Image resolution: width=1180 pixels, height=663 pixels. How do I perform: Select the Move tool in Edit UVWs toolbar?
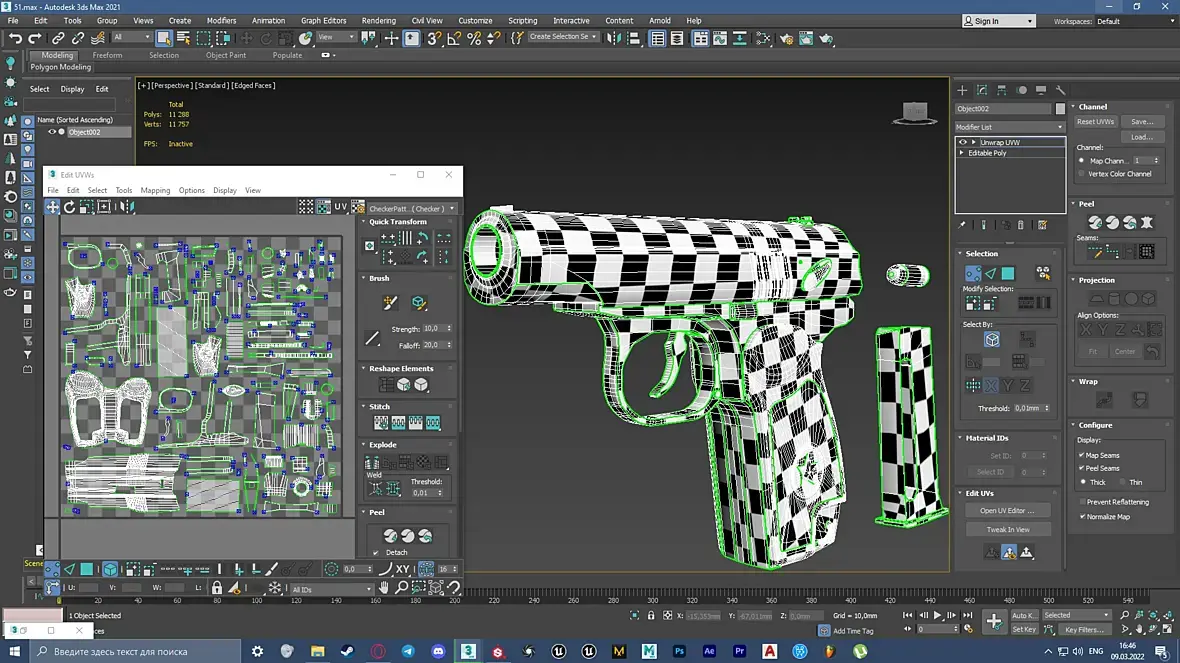pyautogui.click(x=52, y=207)
